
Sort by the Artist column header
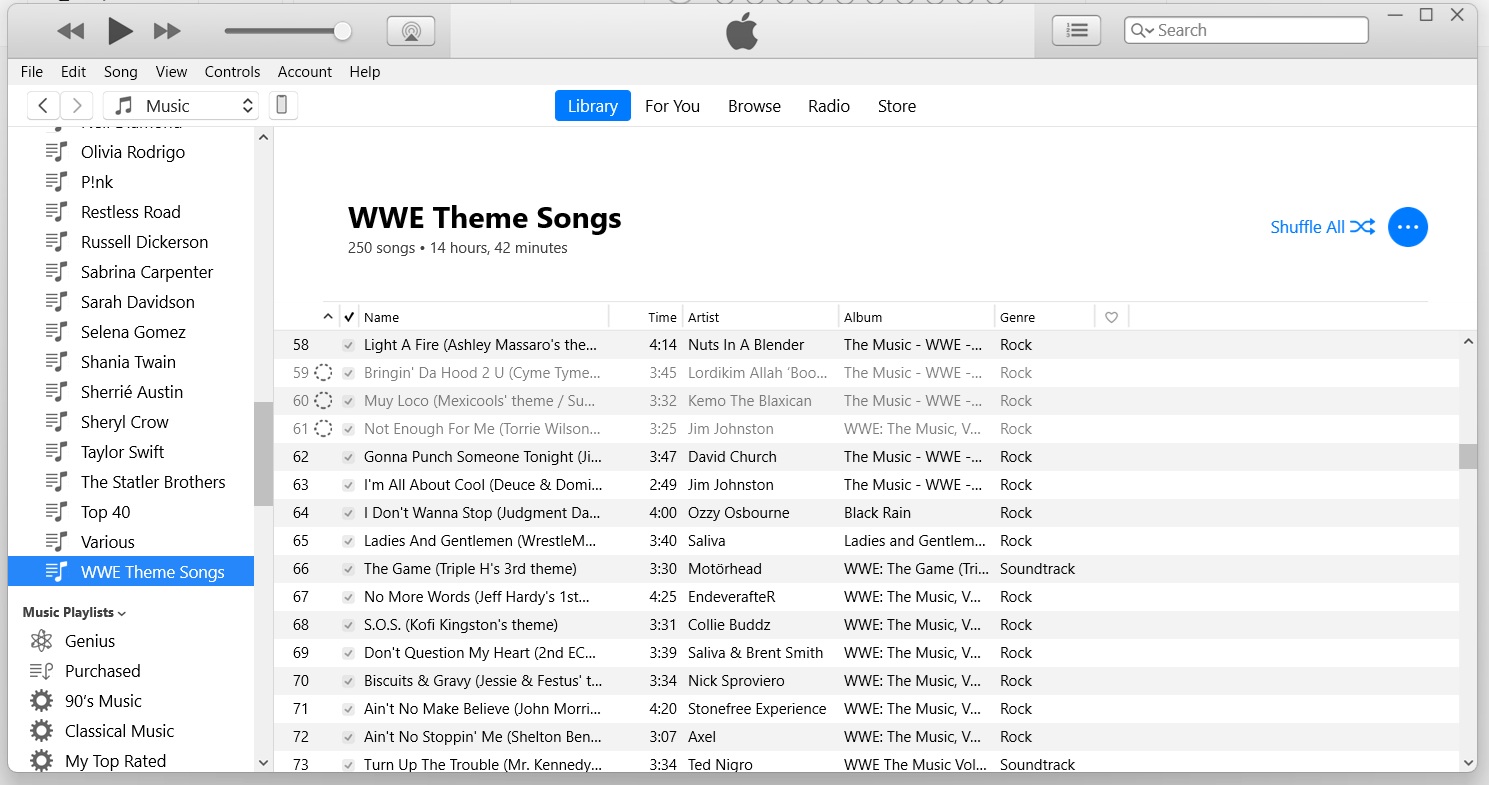point(760,317)
